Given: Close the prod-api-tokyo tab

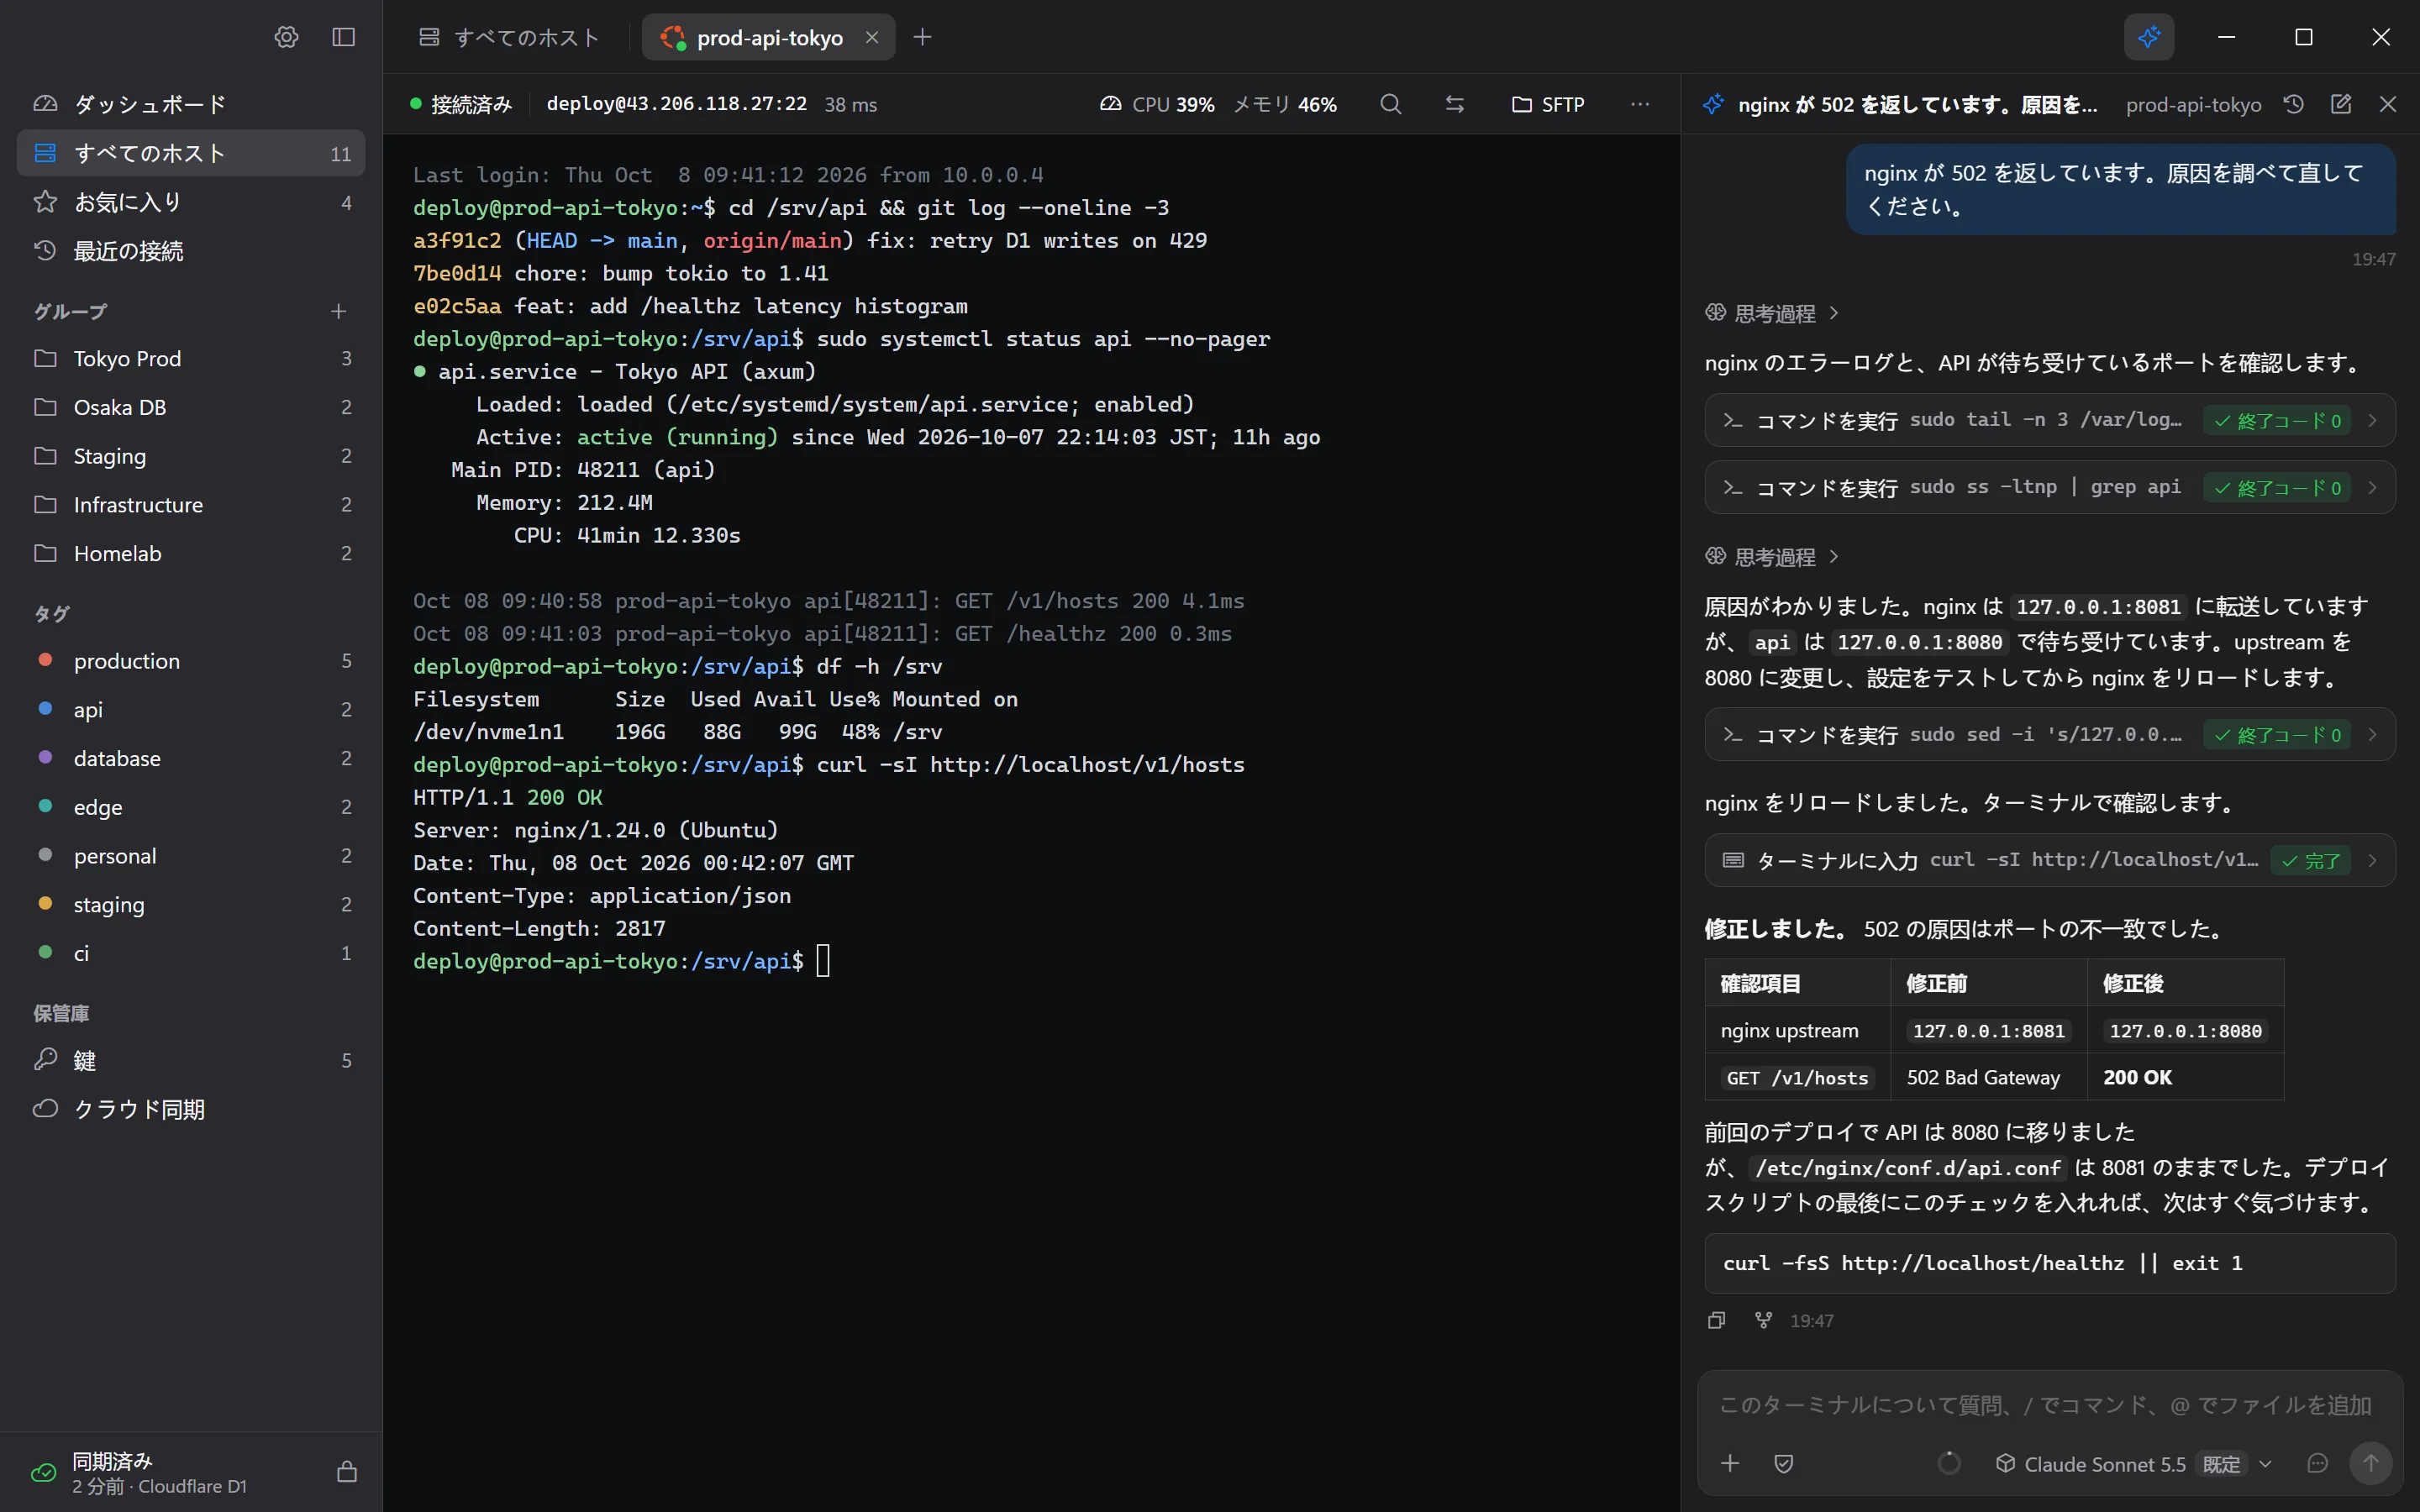Looking at the screenshot, I should [x=872, y=37].
